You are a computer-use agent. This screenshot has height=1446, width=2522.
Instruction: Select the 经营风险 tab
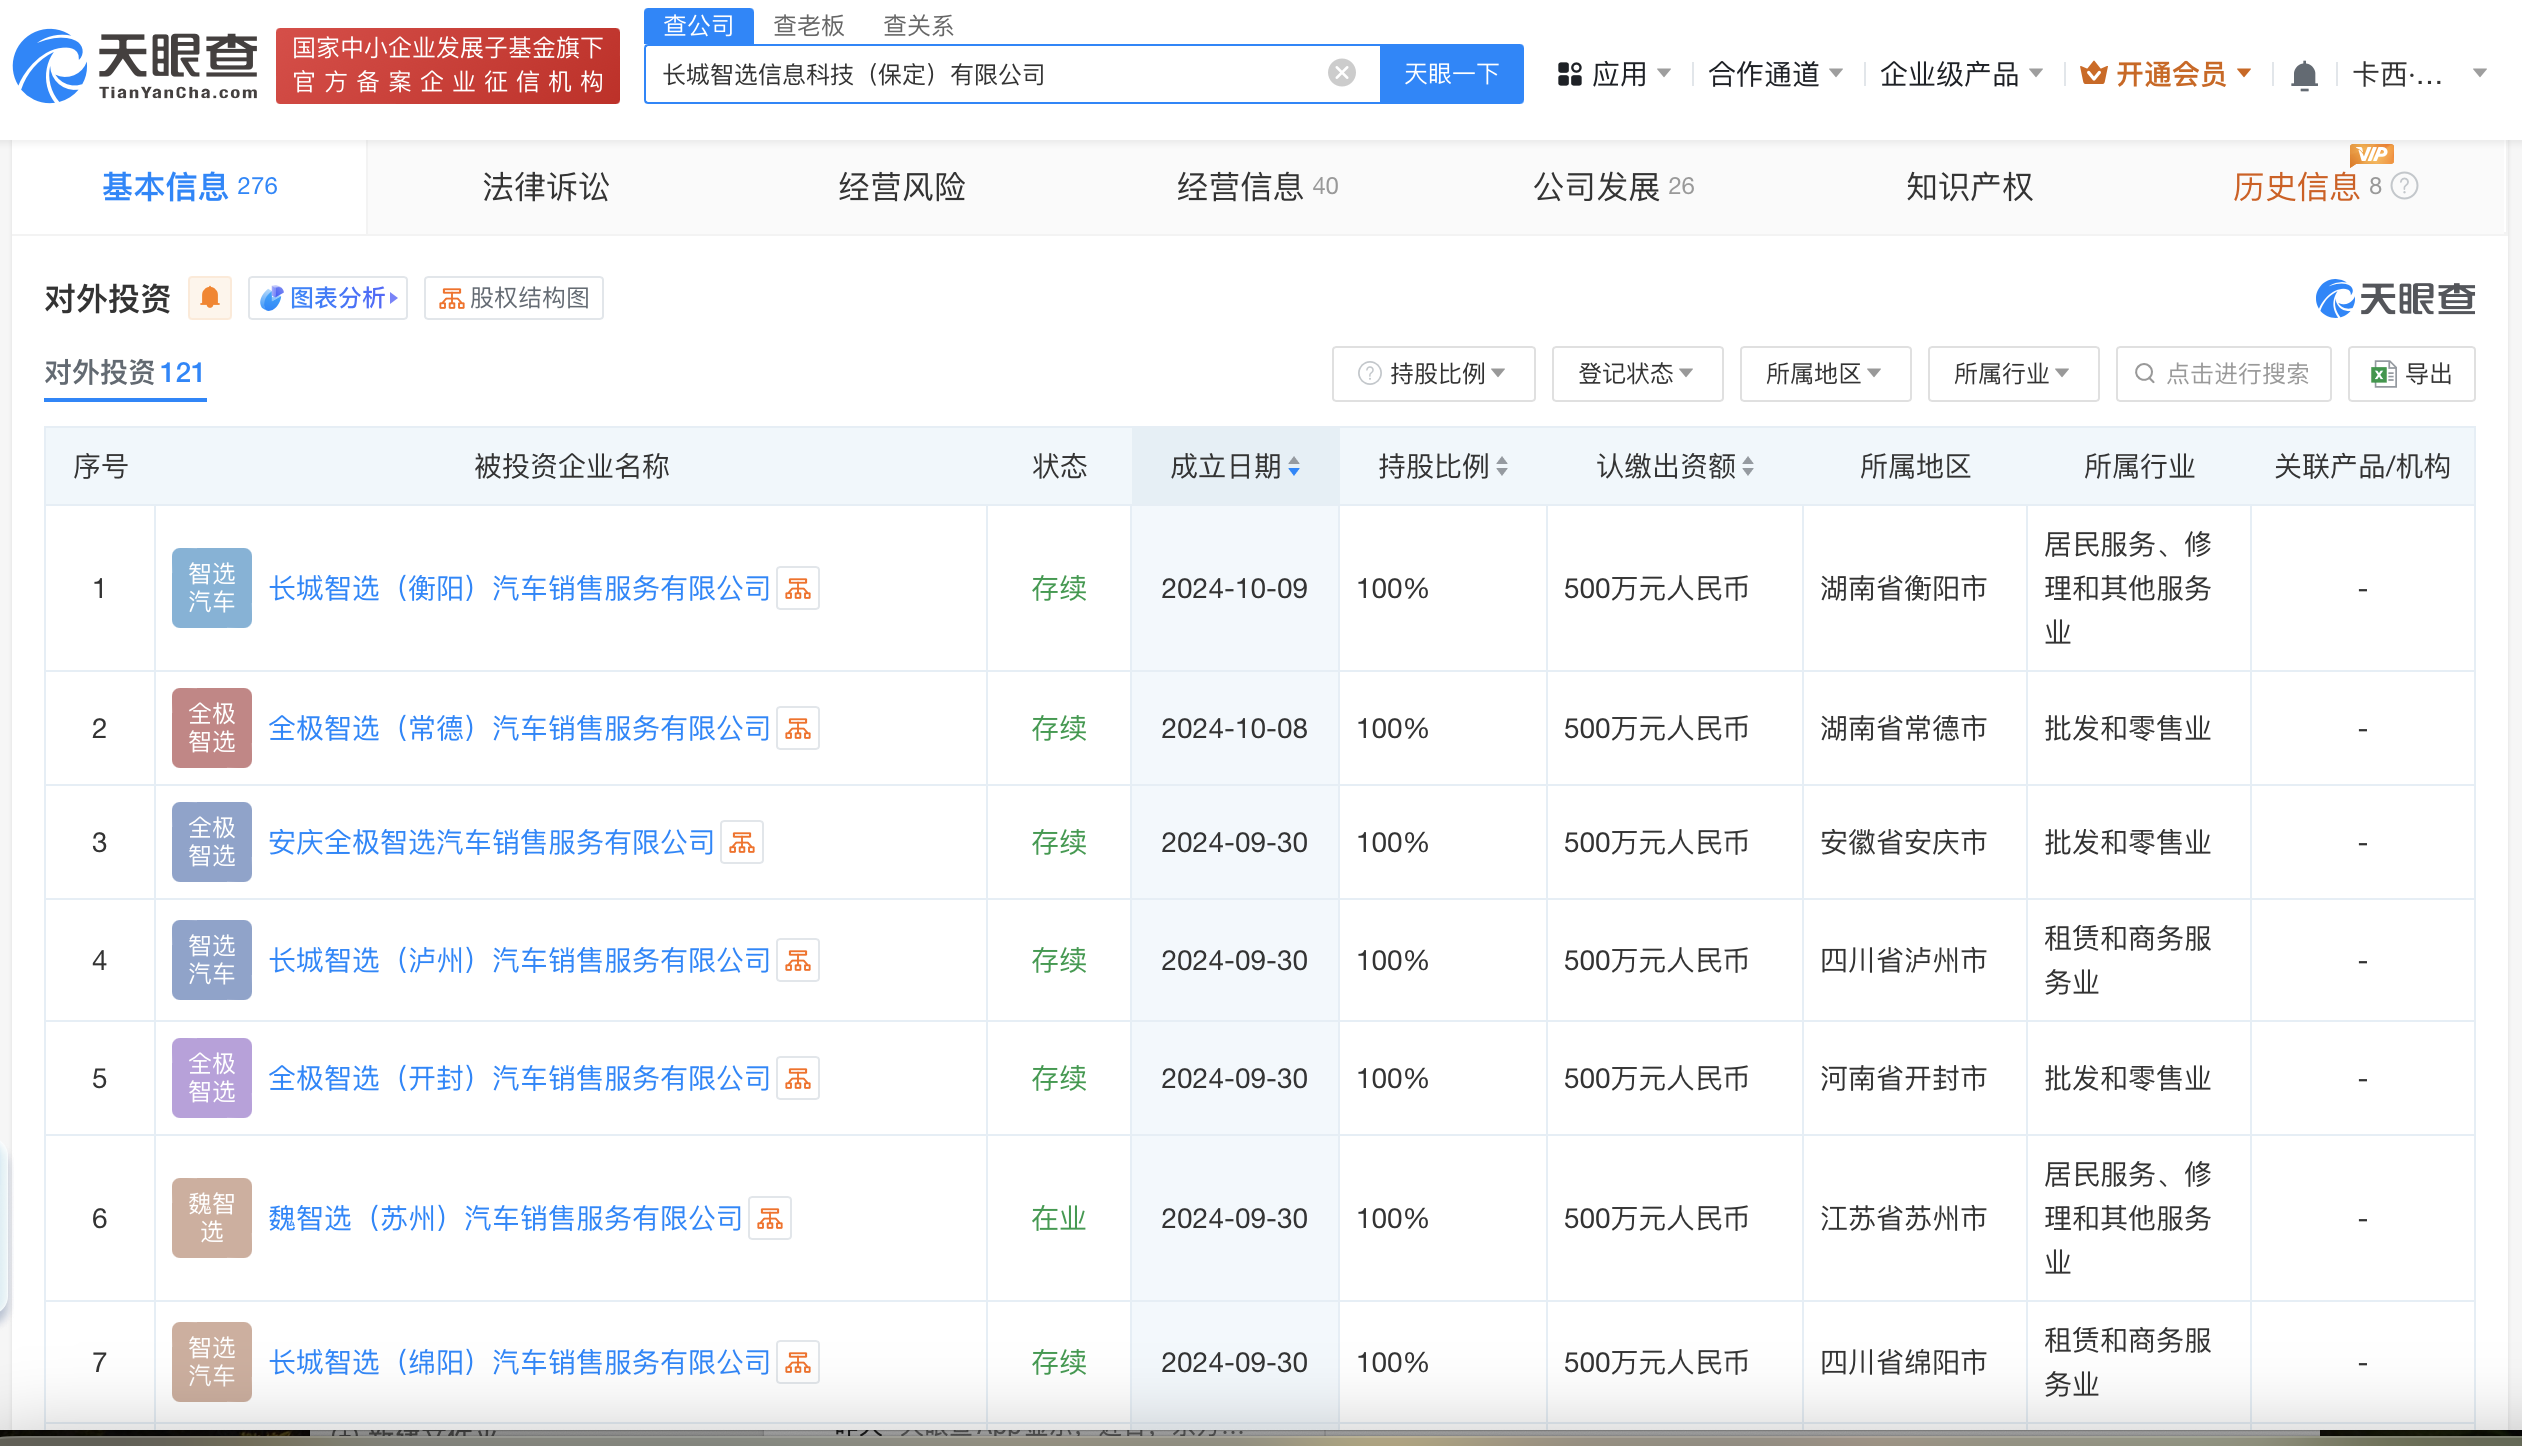click(x=901, y=187)
